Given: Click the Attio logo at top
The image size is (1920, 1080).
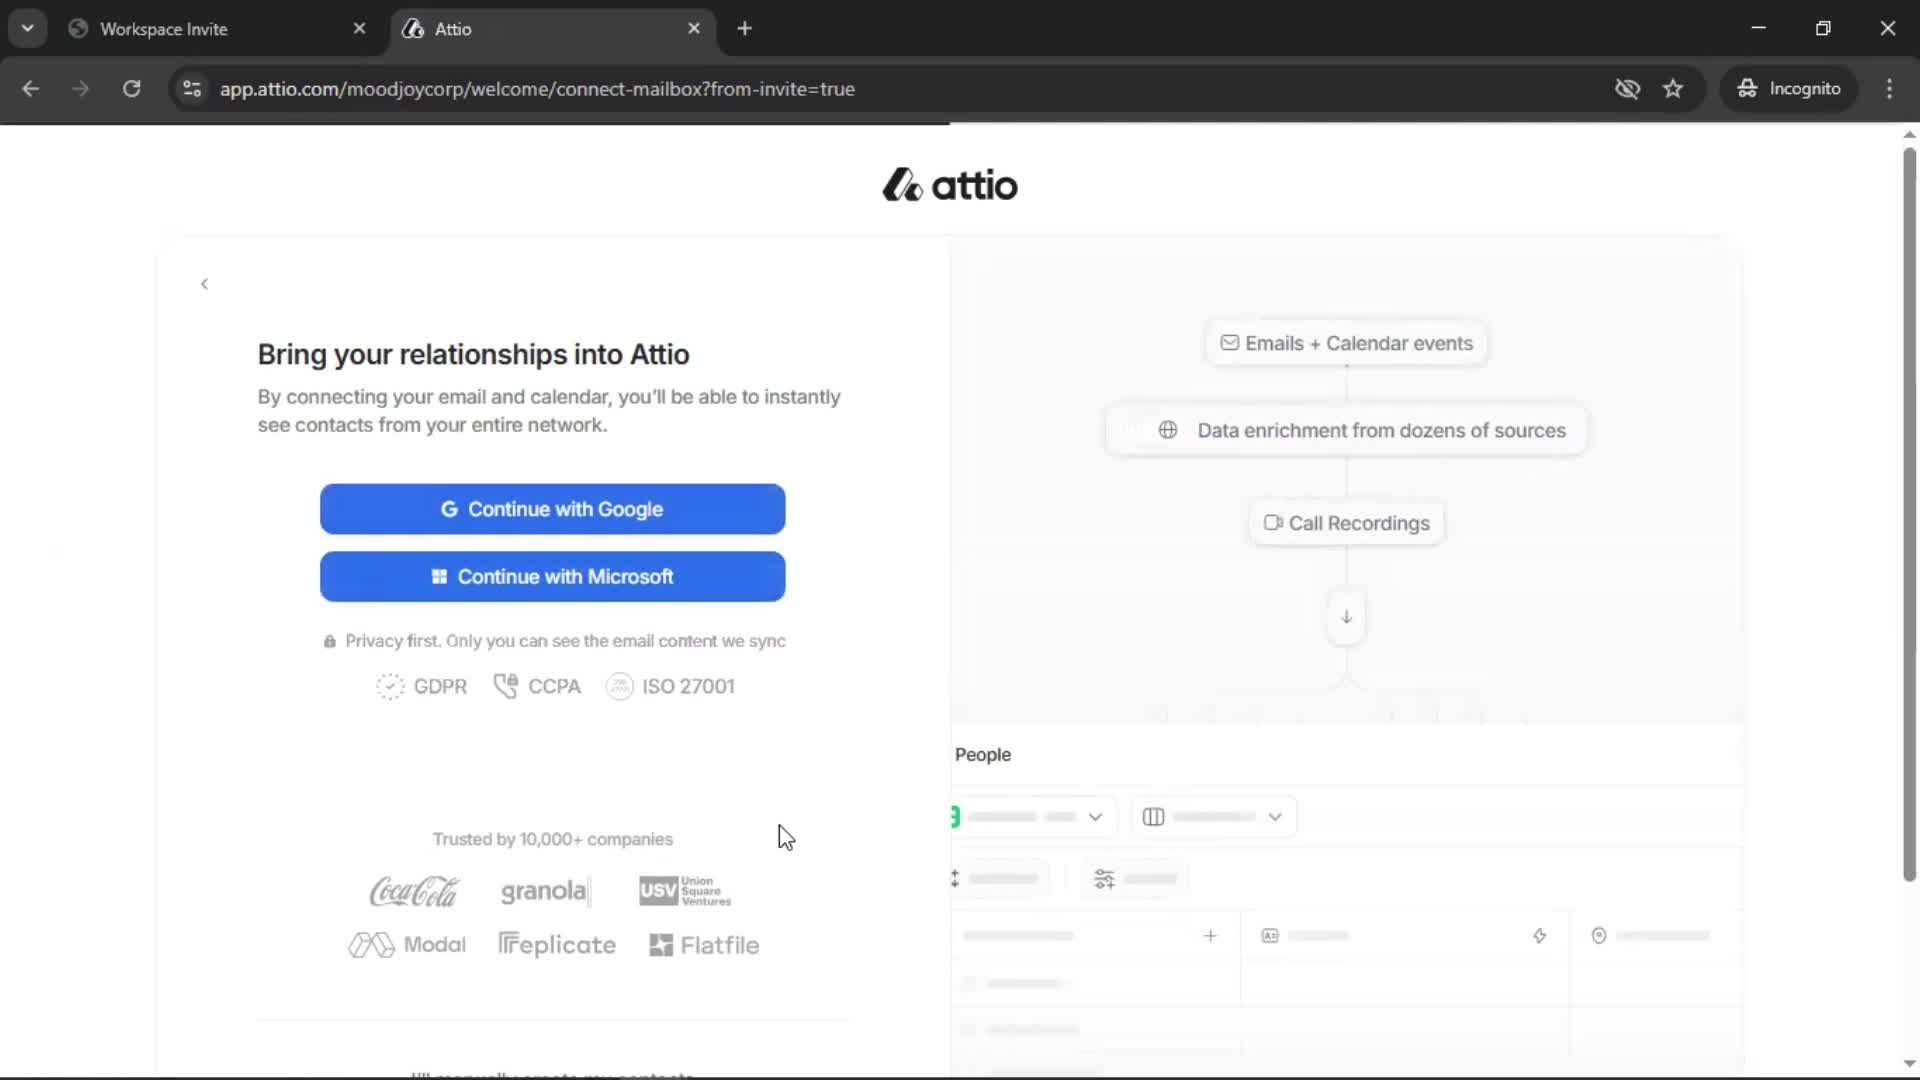Looking at the screenshot, I should click(x=949, y=185).
